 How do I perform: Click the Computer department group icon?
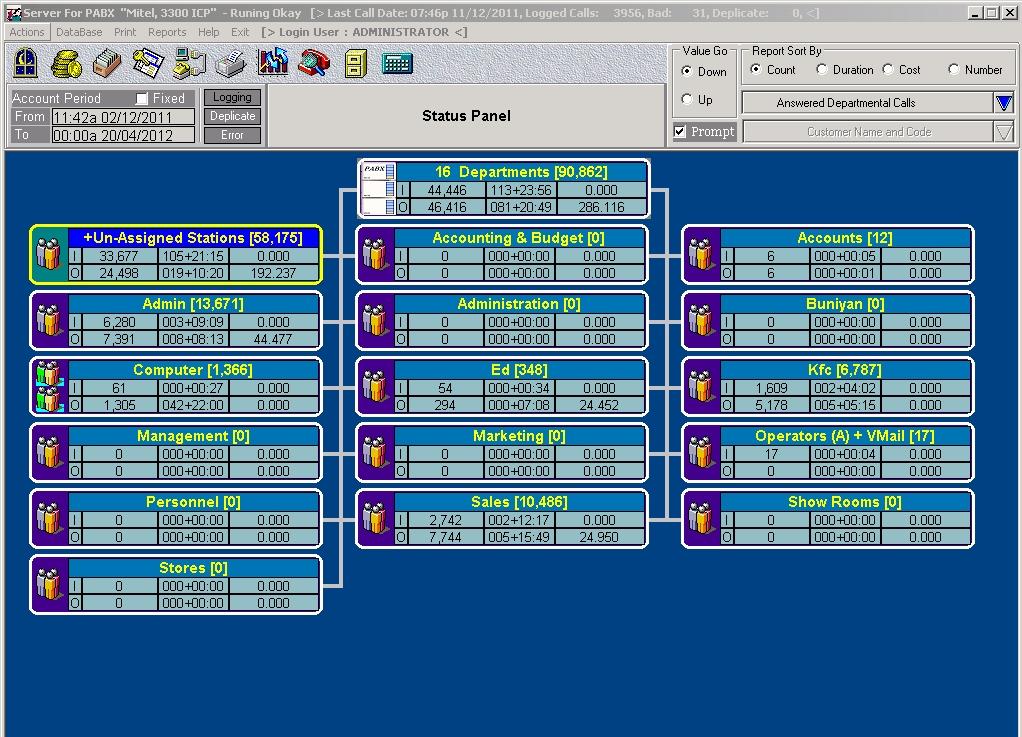(x=50, y=386)
